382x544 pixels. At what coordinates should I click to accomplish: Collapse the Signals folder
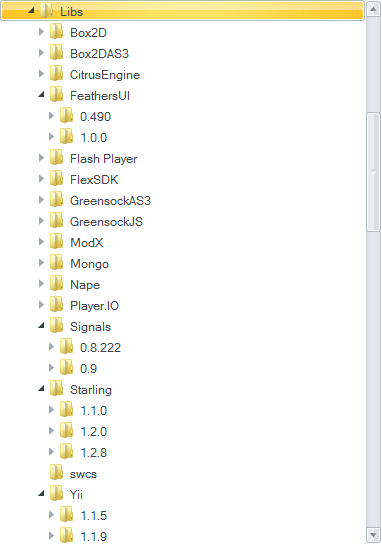point(42,326)
